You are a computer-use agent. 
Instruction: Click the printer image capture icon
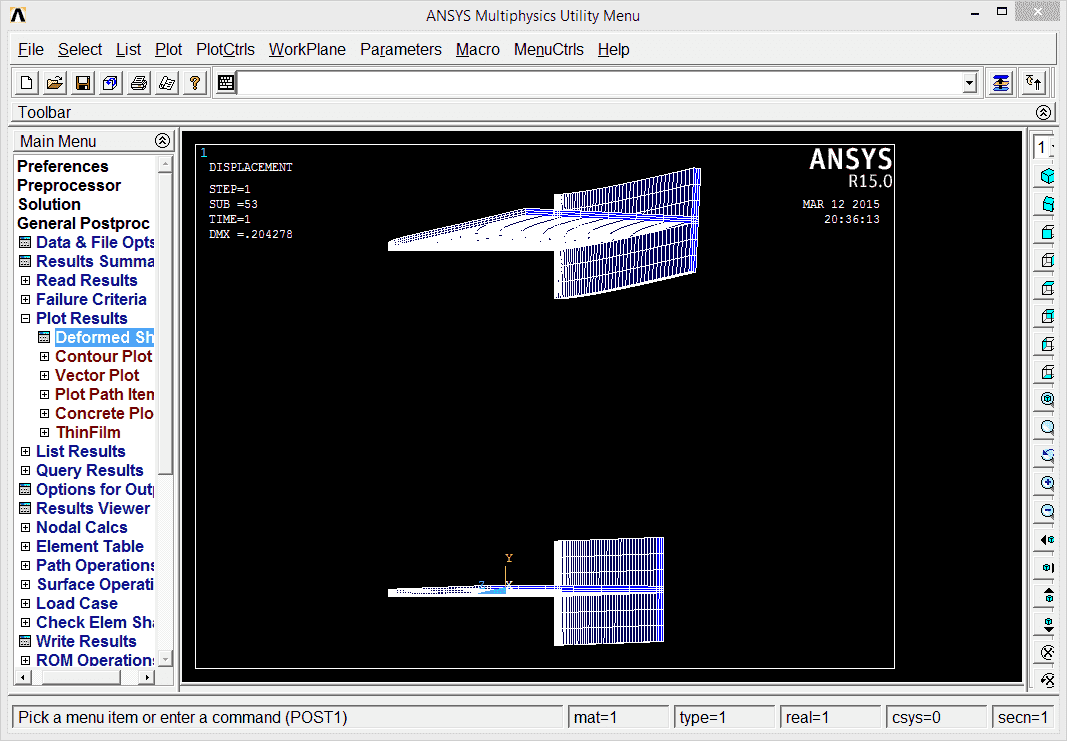(139, 83)
